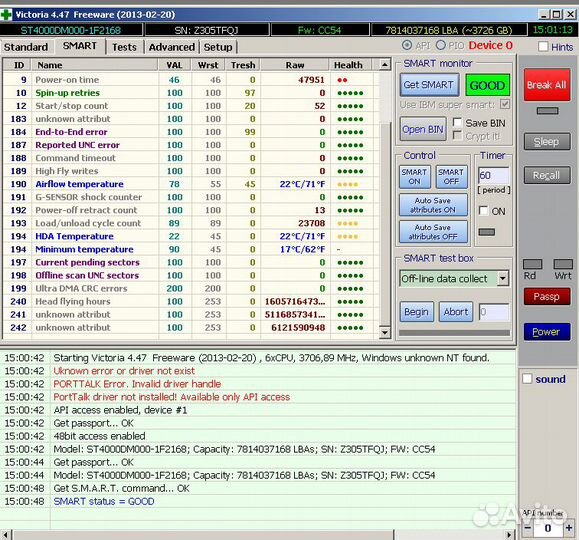Screen dimensions: 579x540
Task: Toggle the sound checkbox
Action: click(527, 379)
